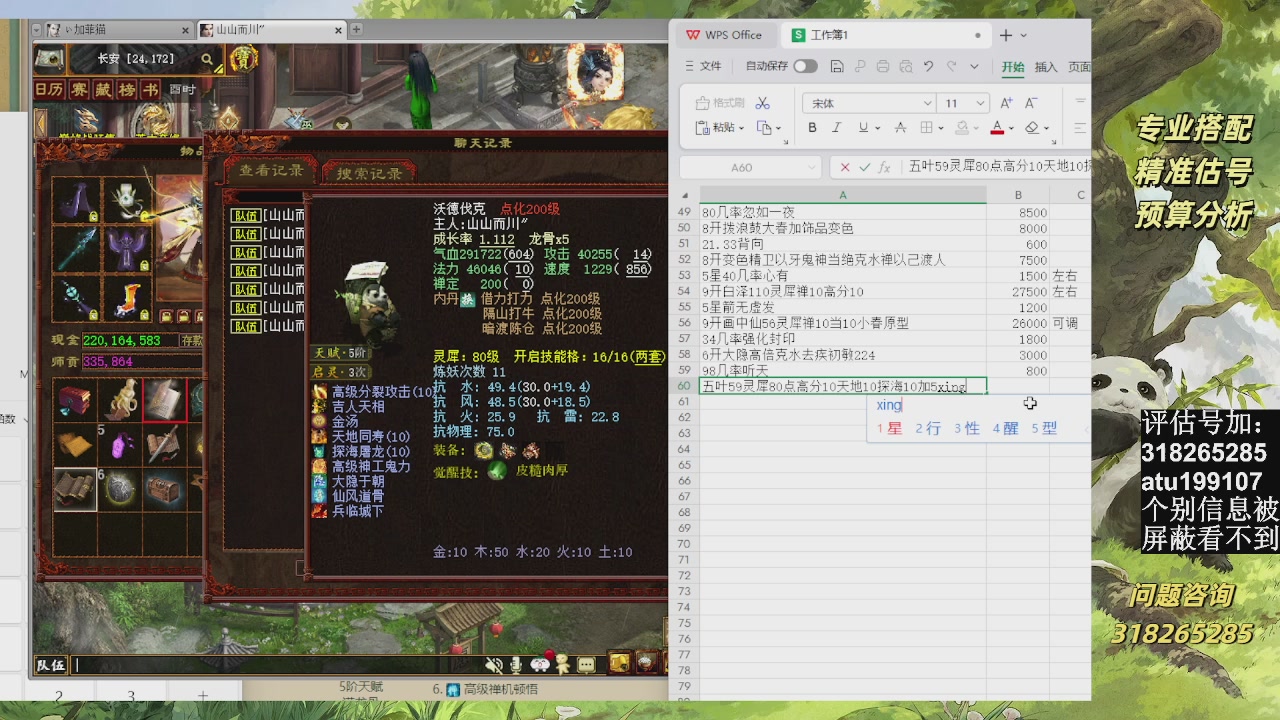Click the insert function fx icon
Viewport: 1280px width, 720px height.
pyautogui.click(x=886, y=167)
